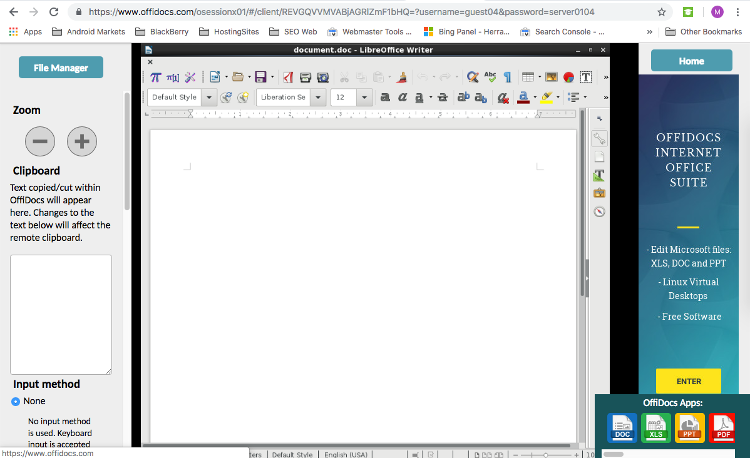
Task: Click the Save document icon
Action: tap(259, 77)
